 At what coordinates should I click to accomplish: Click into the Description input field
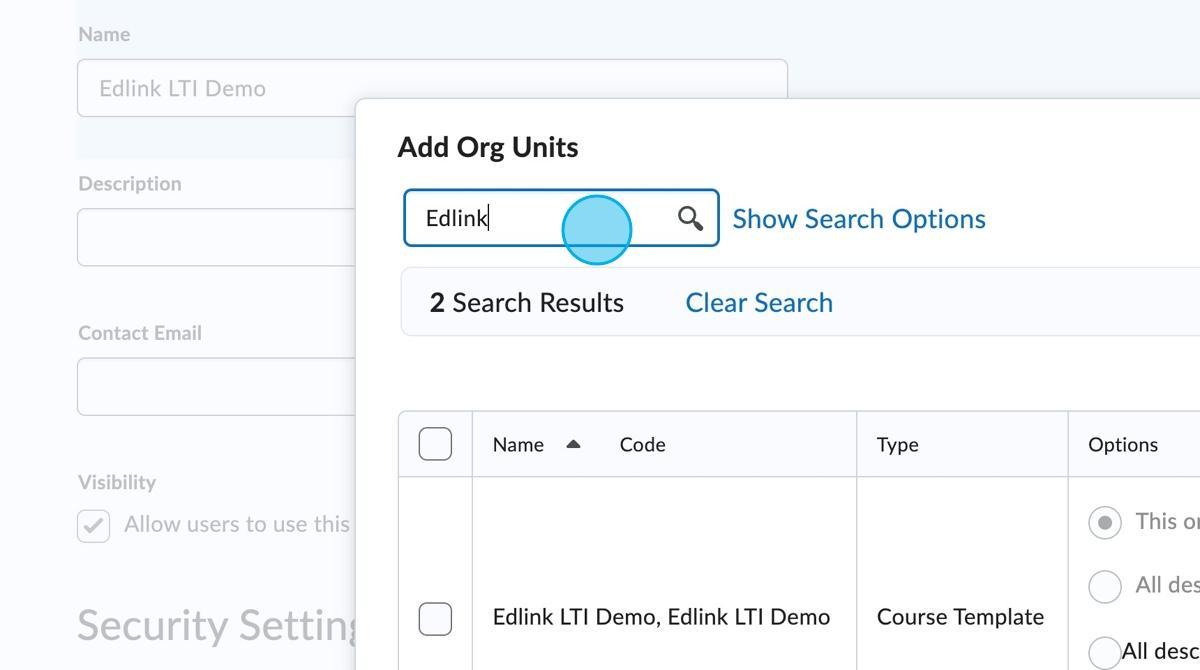(215, 237)
